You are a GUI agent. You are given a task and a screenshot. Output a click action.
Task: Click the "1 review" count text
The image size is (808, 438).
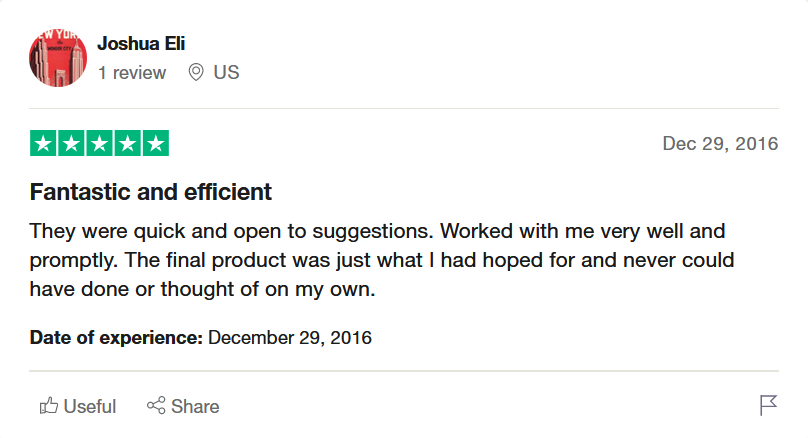coord(132,73)
